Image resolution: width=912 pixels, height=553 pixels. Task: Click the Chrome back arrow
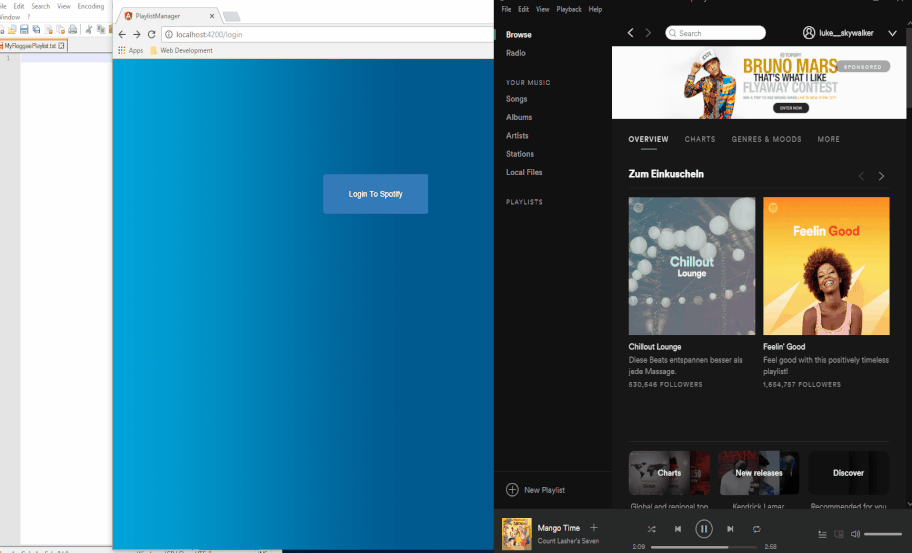[122, 34]
